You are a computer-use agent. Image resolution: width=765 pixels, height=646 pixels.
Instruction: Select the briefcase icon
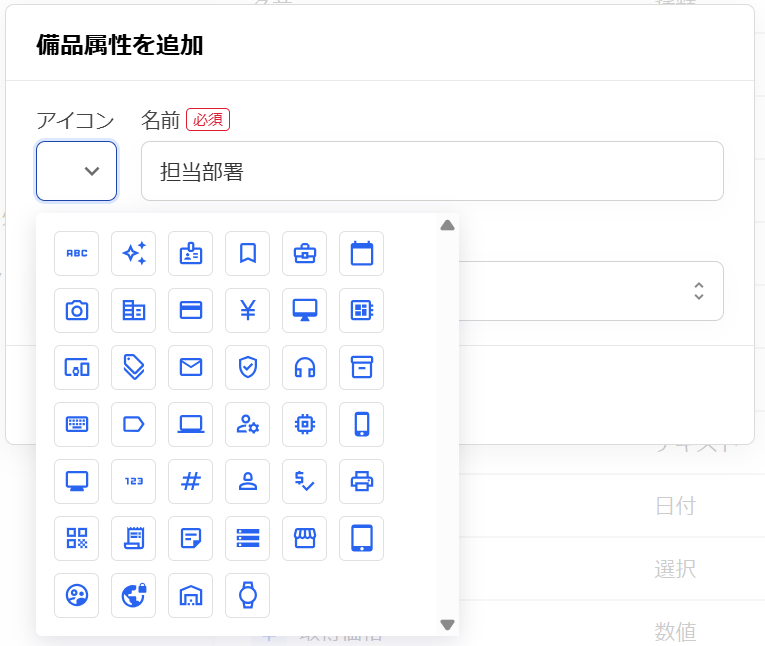pos(305,253)
